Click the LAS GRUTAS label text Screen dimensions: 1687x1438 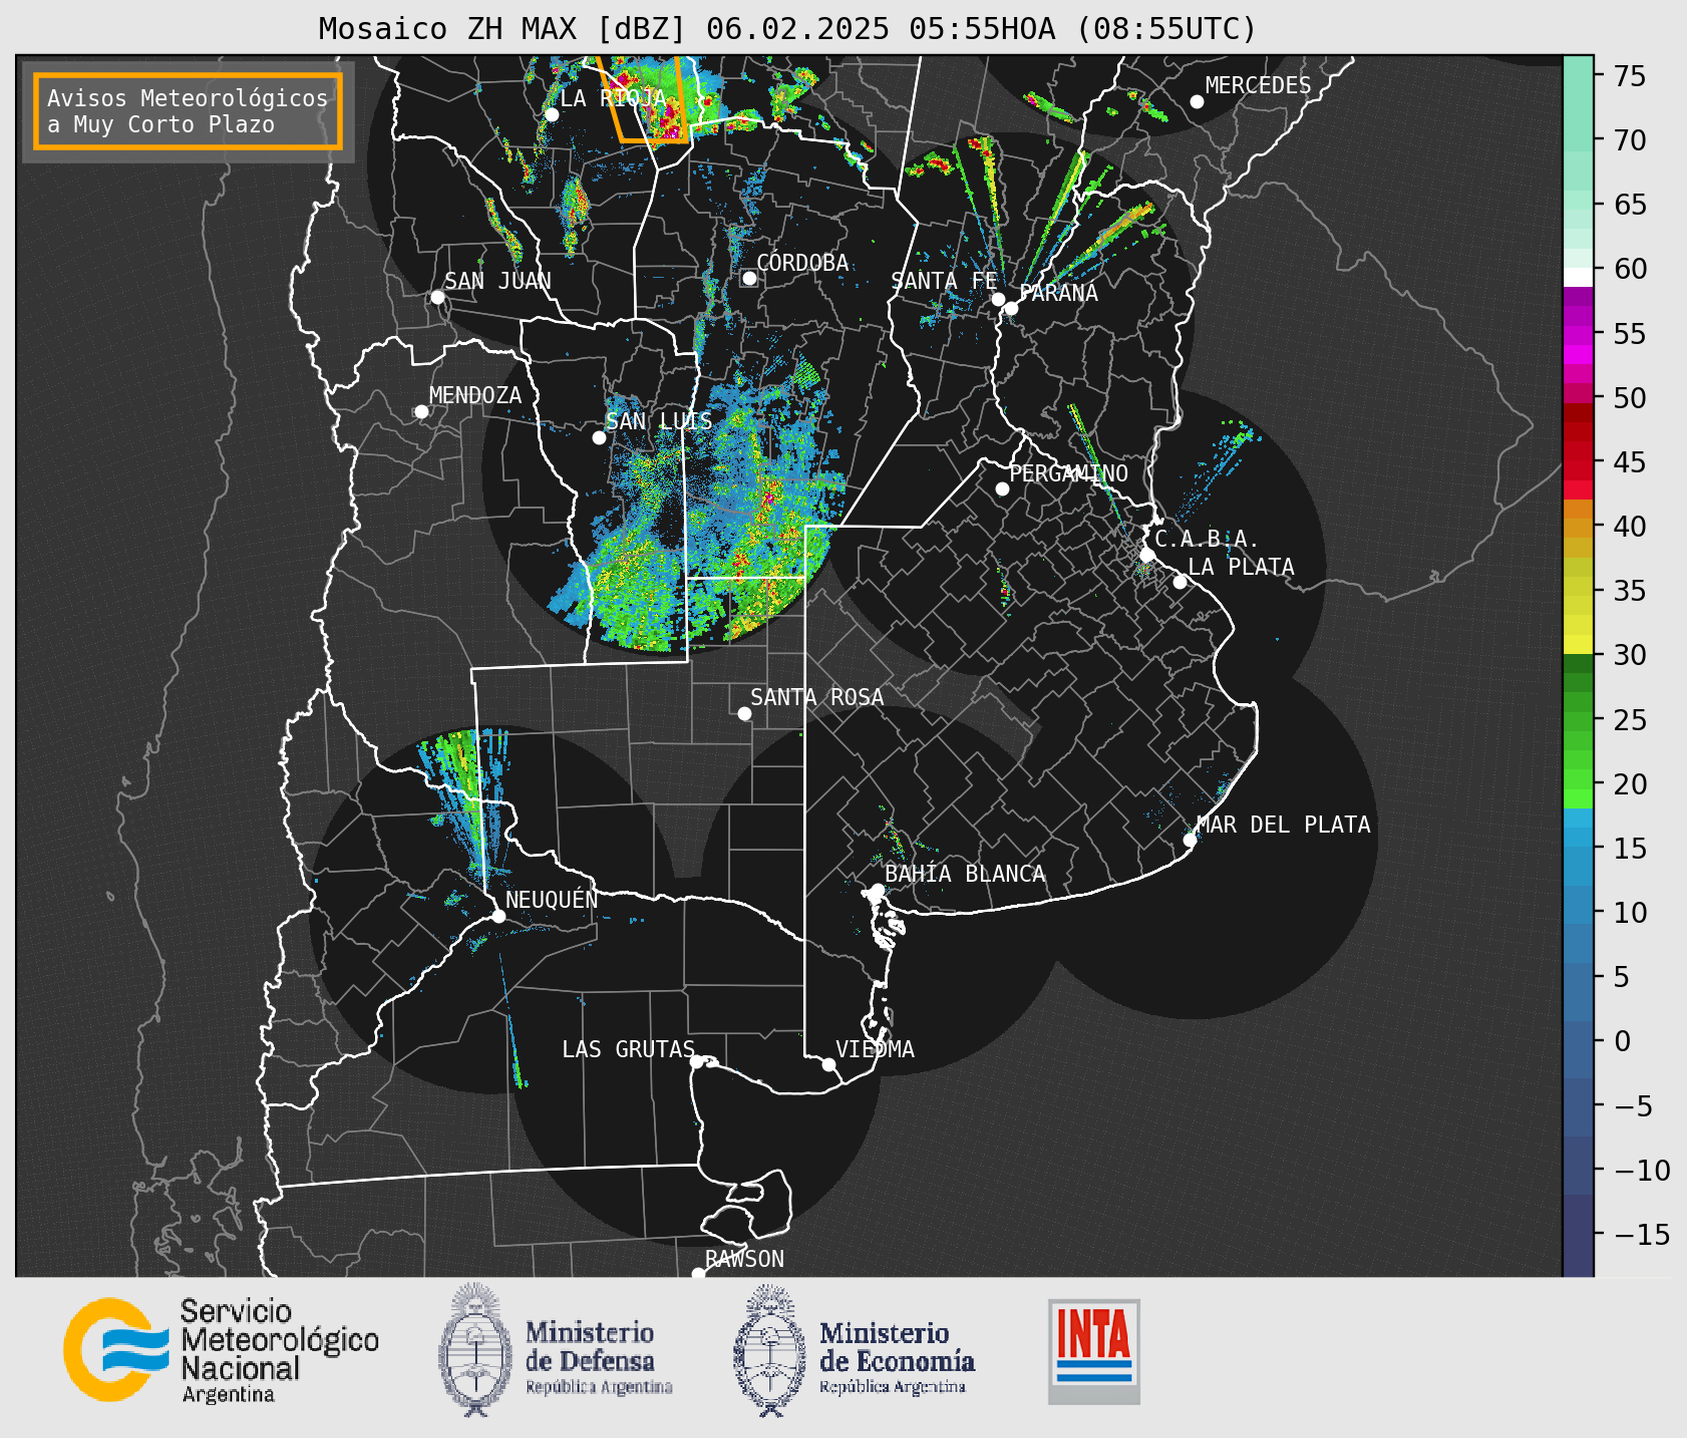(x=628, y=1049)
